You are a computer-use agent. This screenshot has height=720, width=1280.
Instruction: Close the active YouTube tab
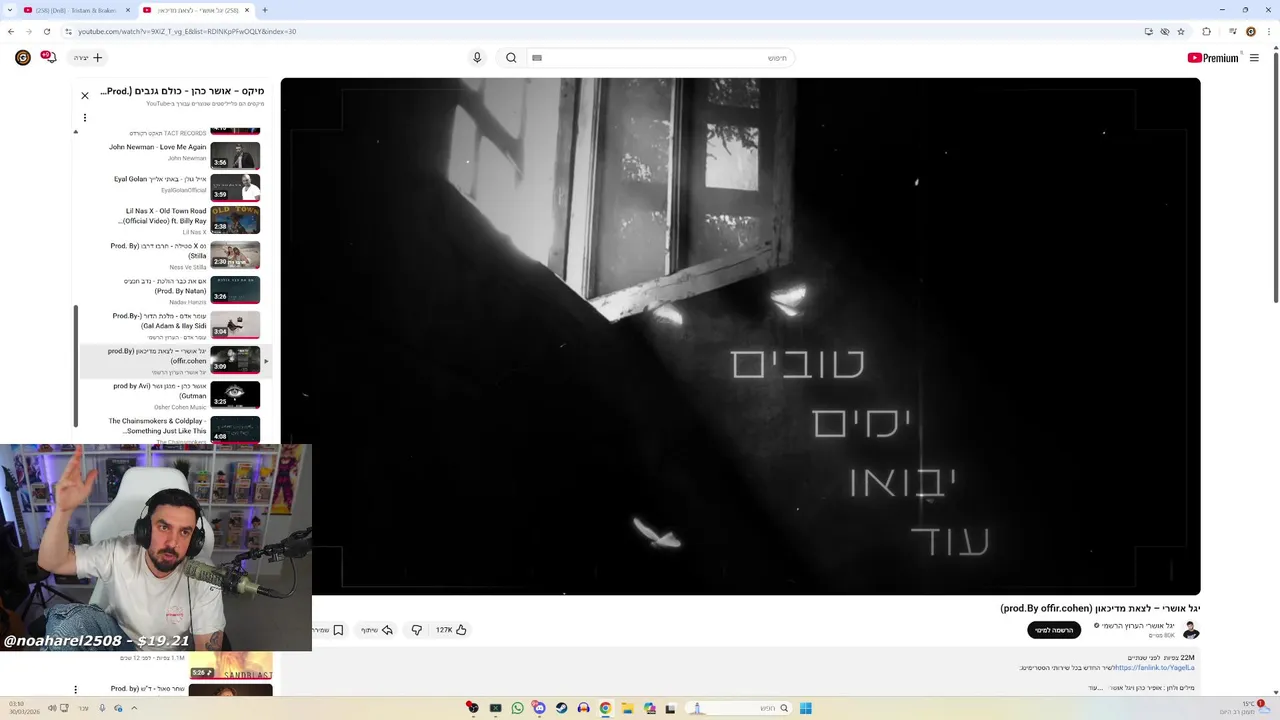(247, 10)
